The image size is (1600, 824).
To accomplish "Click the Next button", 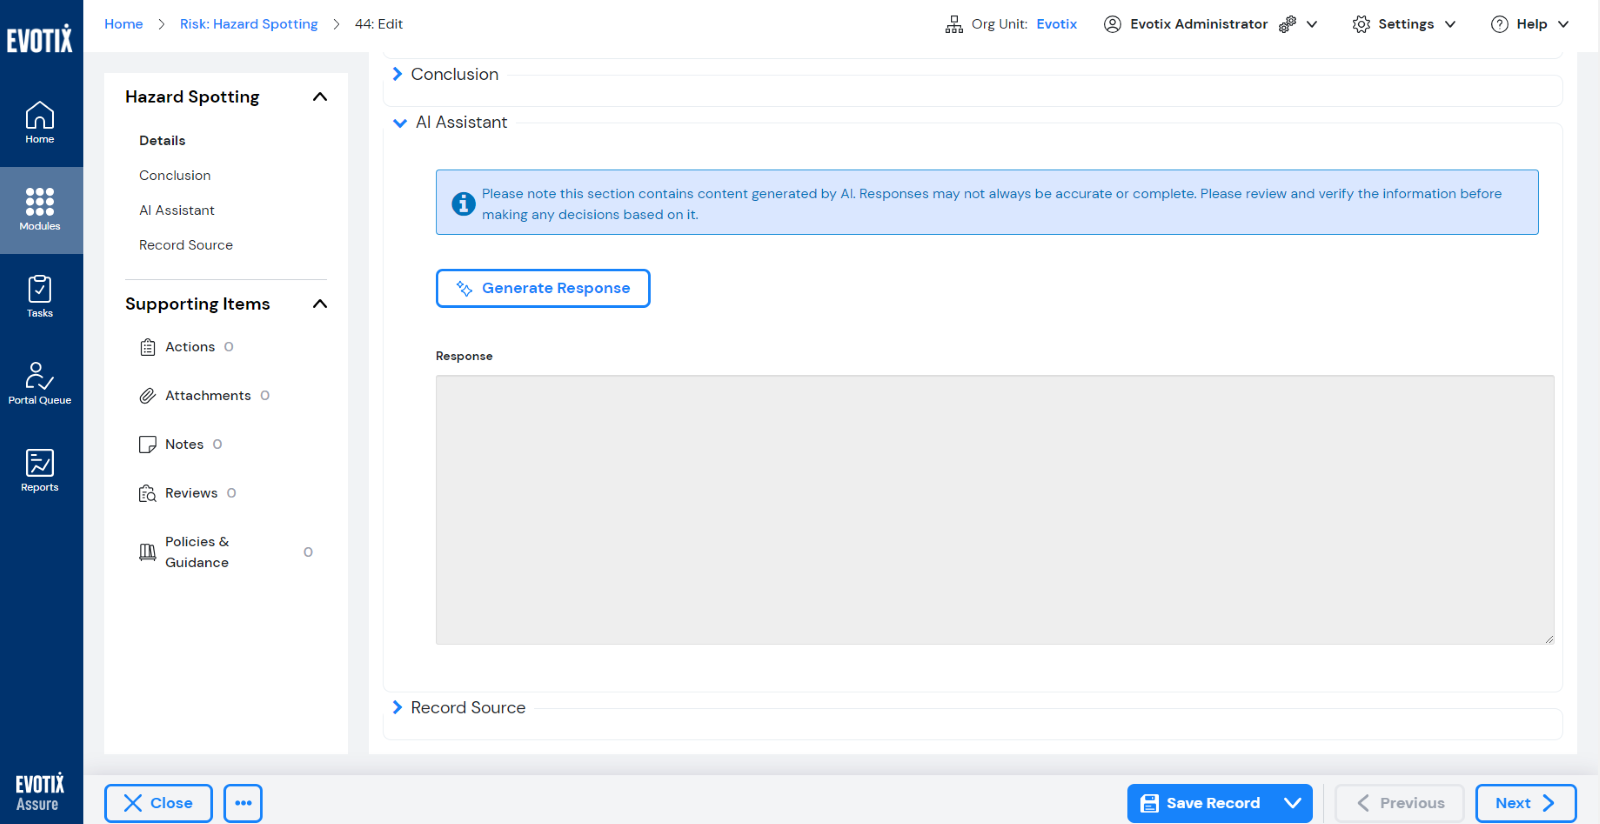I will pos(1526,803).
